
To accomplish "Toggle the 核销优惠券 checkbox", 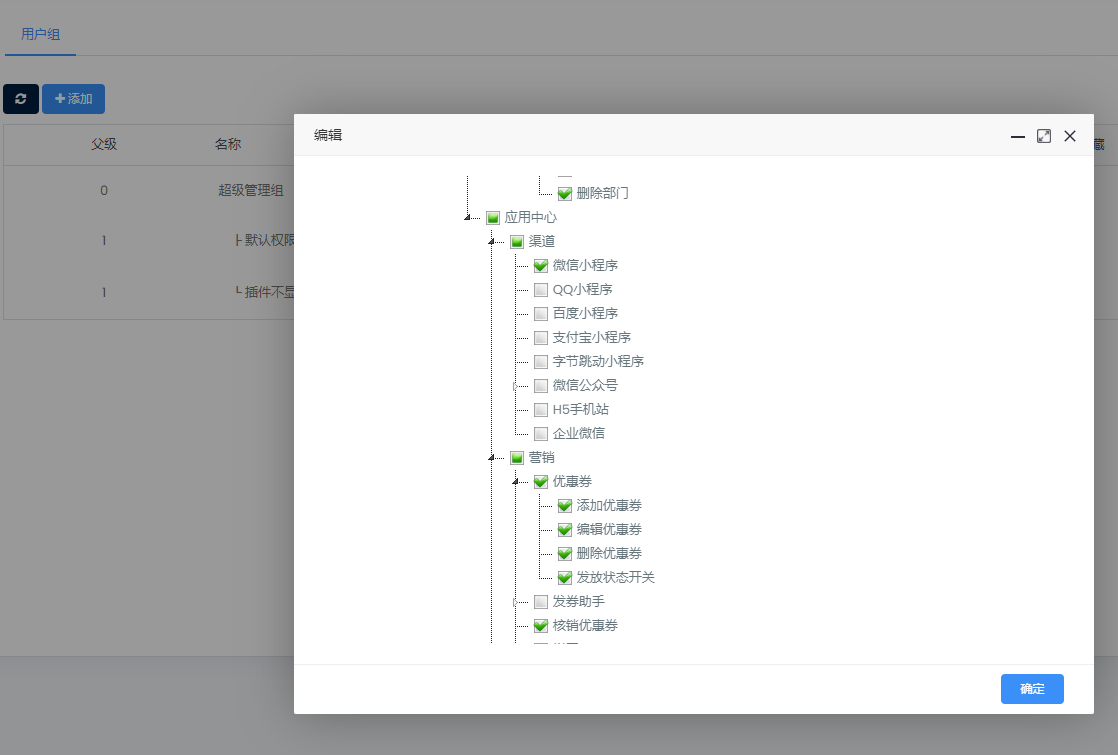I will pos(541,626).
